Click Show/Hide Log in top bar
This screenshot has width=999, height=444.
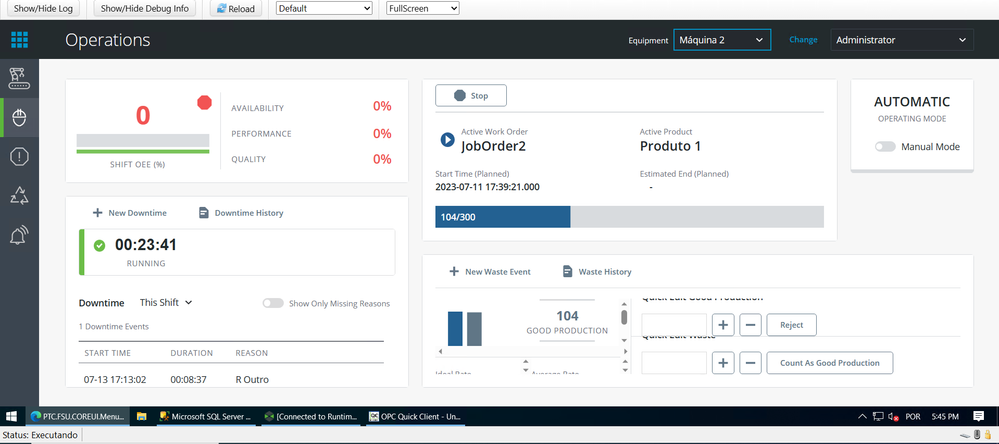pos(45,8)
